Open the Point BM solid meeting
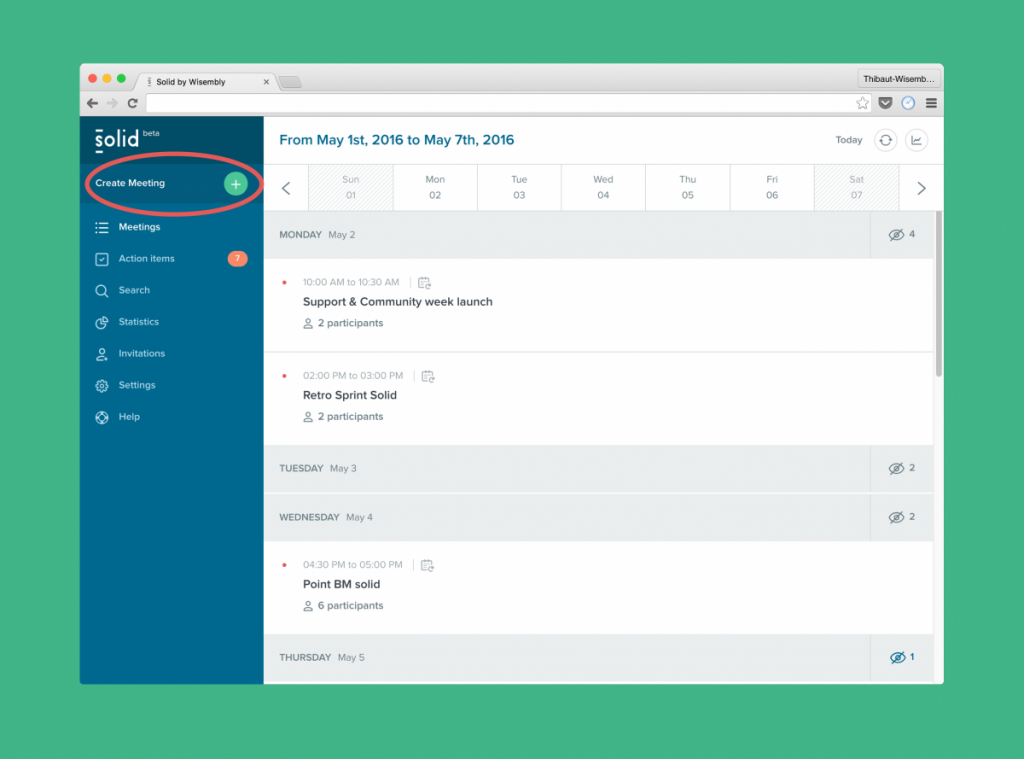1024x759 pixels. pyautogui.click(x=341, y=584)
